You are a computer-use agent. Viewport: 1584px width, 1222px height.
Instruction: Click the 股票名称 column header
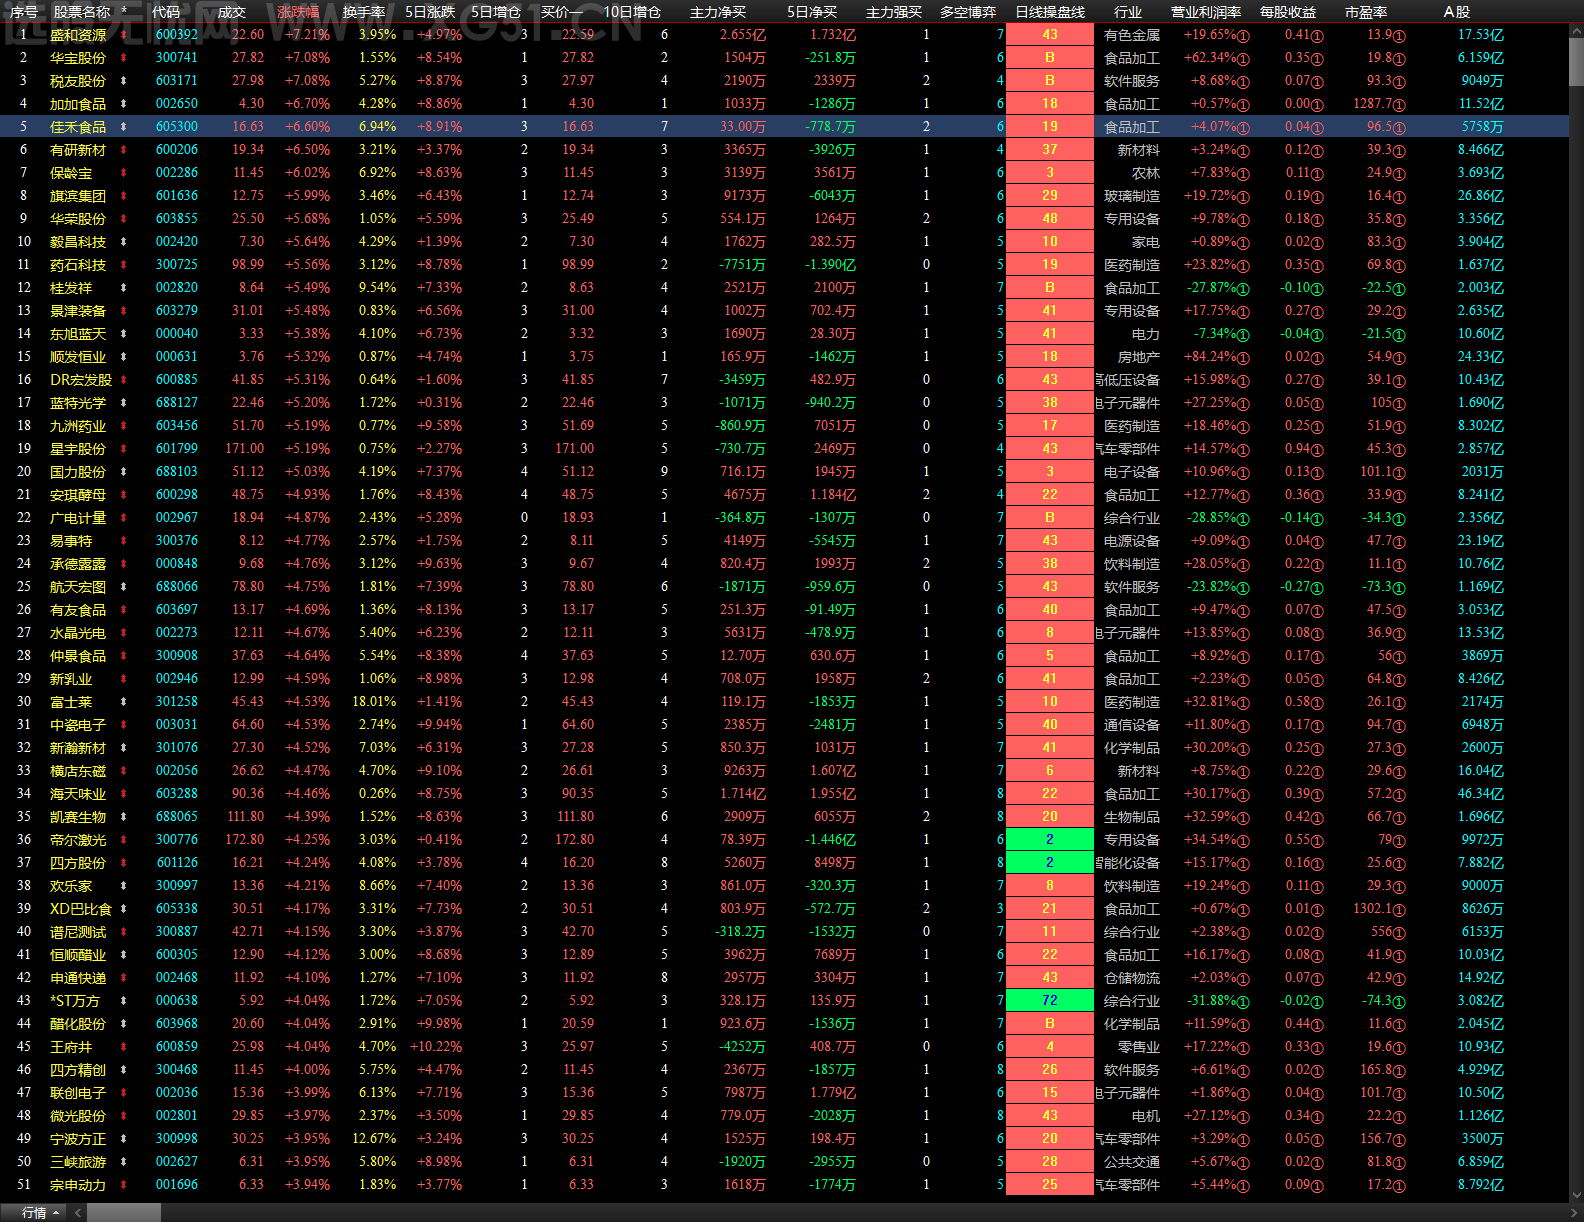click(x=82, y=12)
